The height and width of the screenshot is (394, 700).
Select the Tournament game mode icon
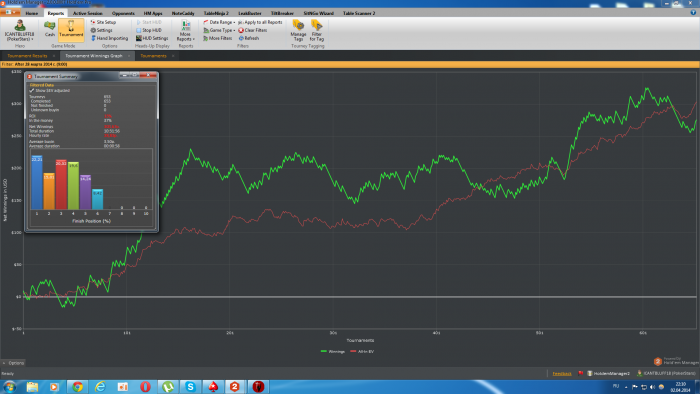71,29
